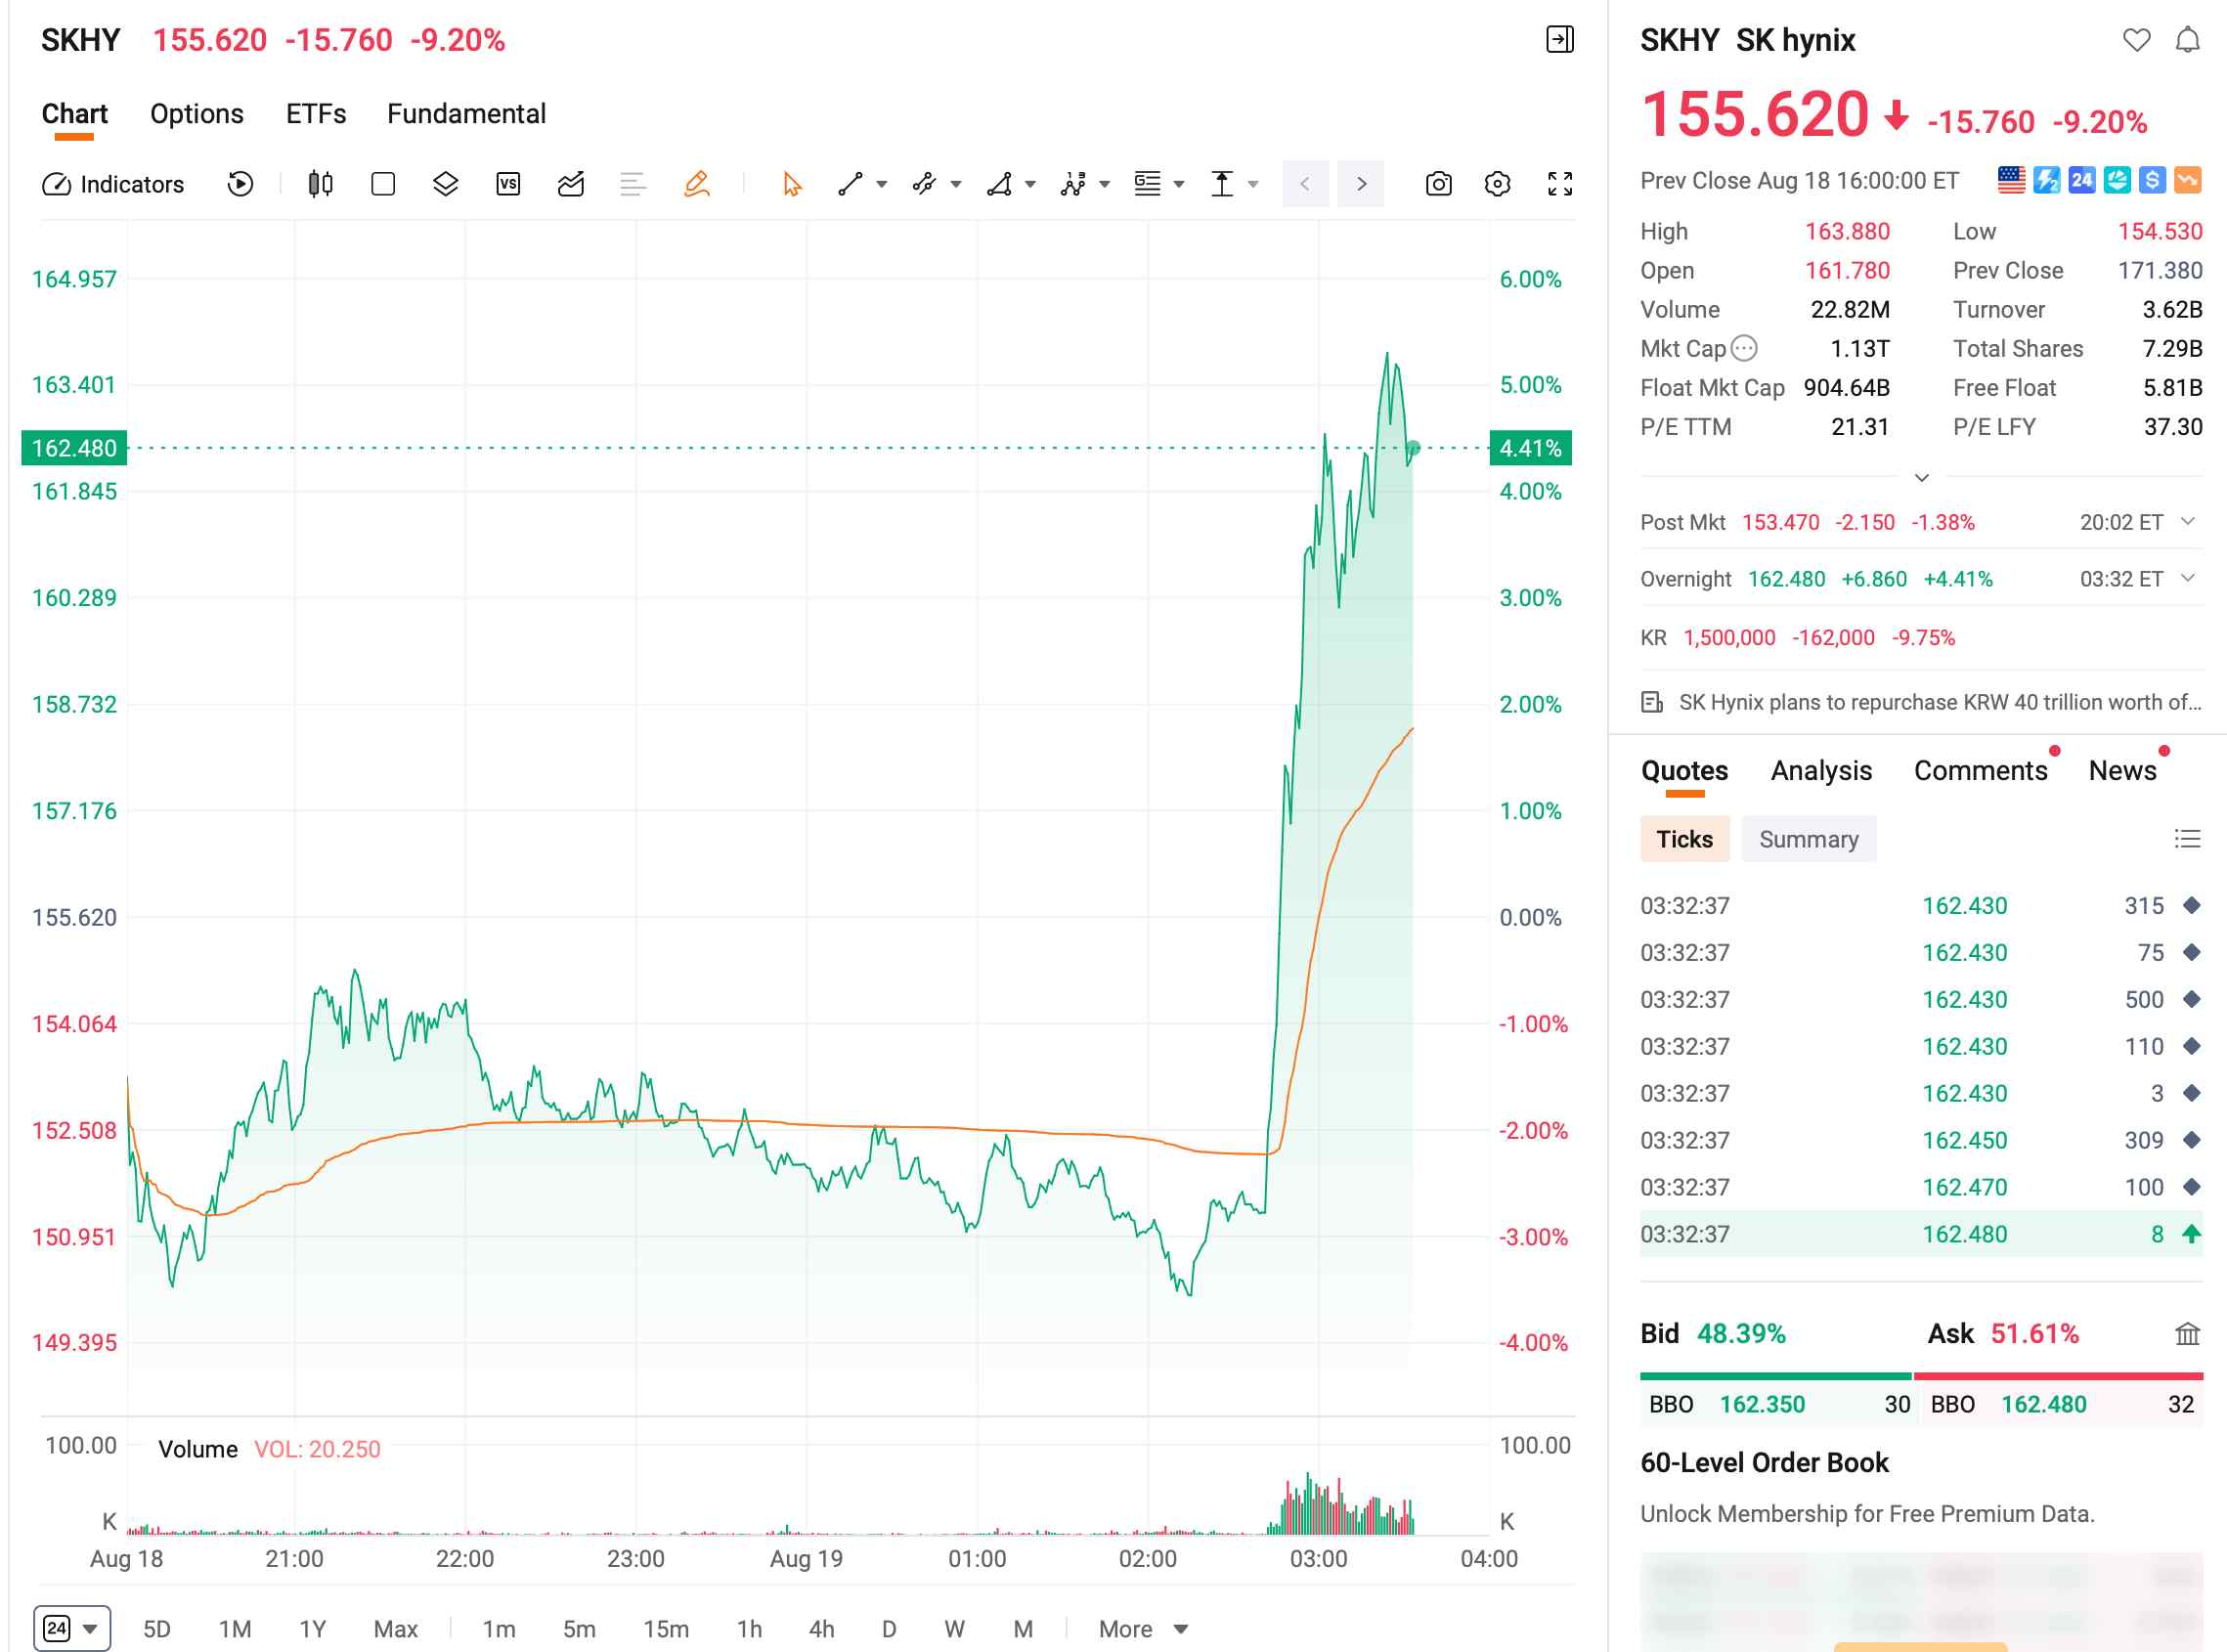Screen dimensions: 2227x1652
Task: Select the 5D time range
Action: [x=156, y=1629]
